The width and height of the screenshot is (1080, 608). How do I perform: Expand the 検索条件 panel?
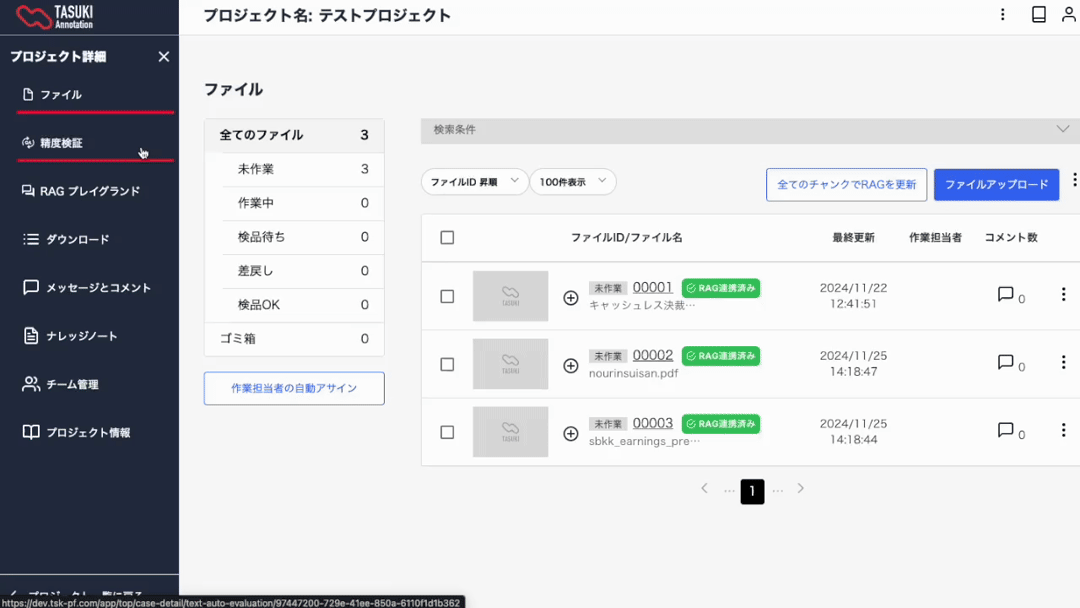click(x=750, y=129)
